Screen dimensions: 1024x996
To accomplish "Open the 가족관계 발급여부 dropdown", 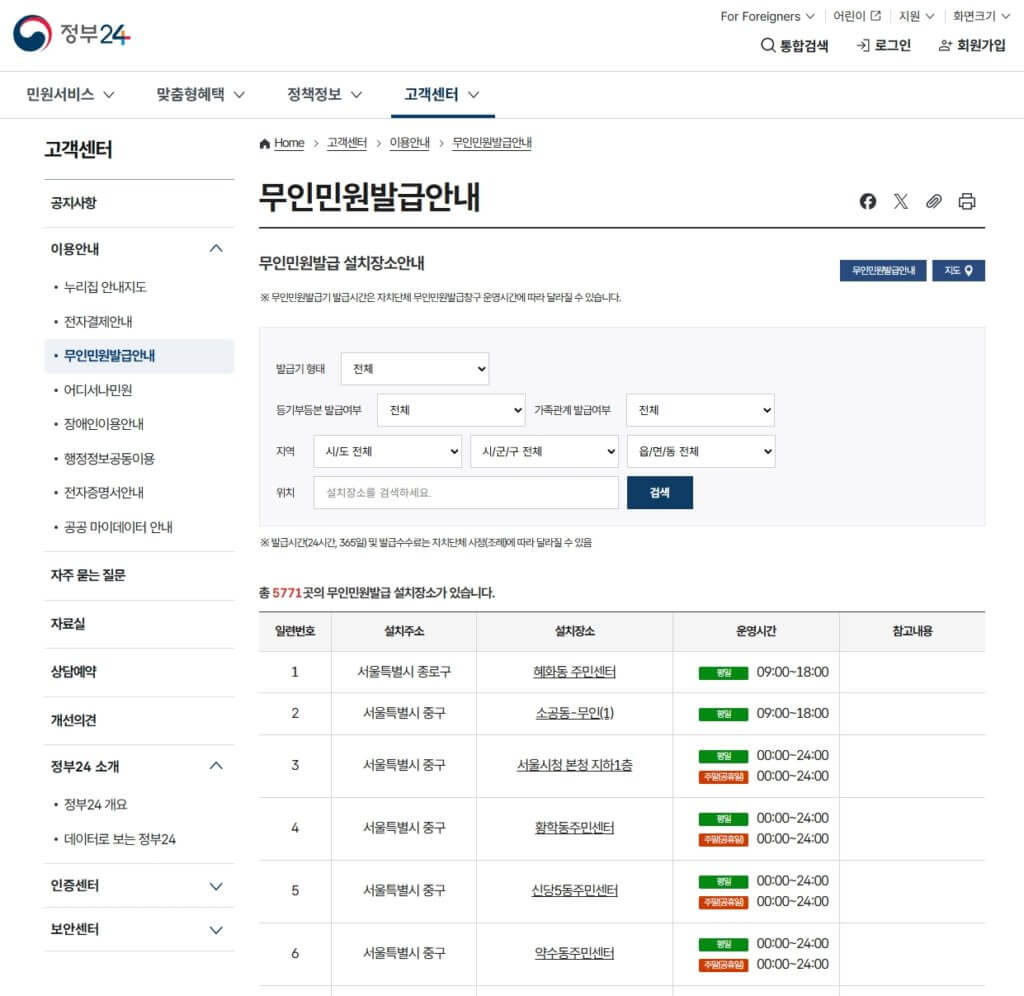I will tap(700, 410).
